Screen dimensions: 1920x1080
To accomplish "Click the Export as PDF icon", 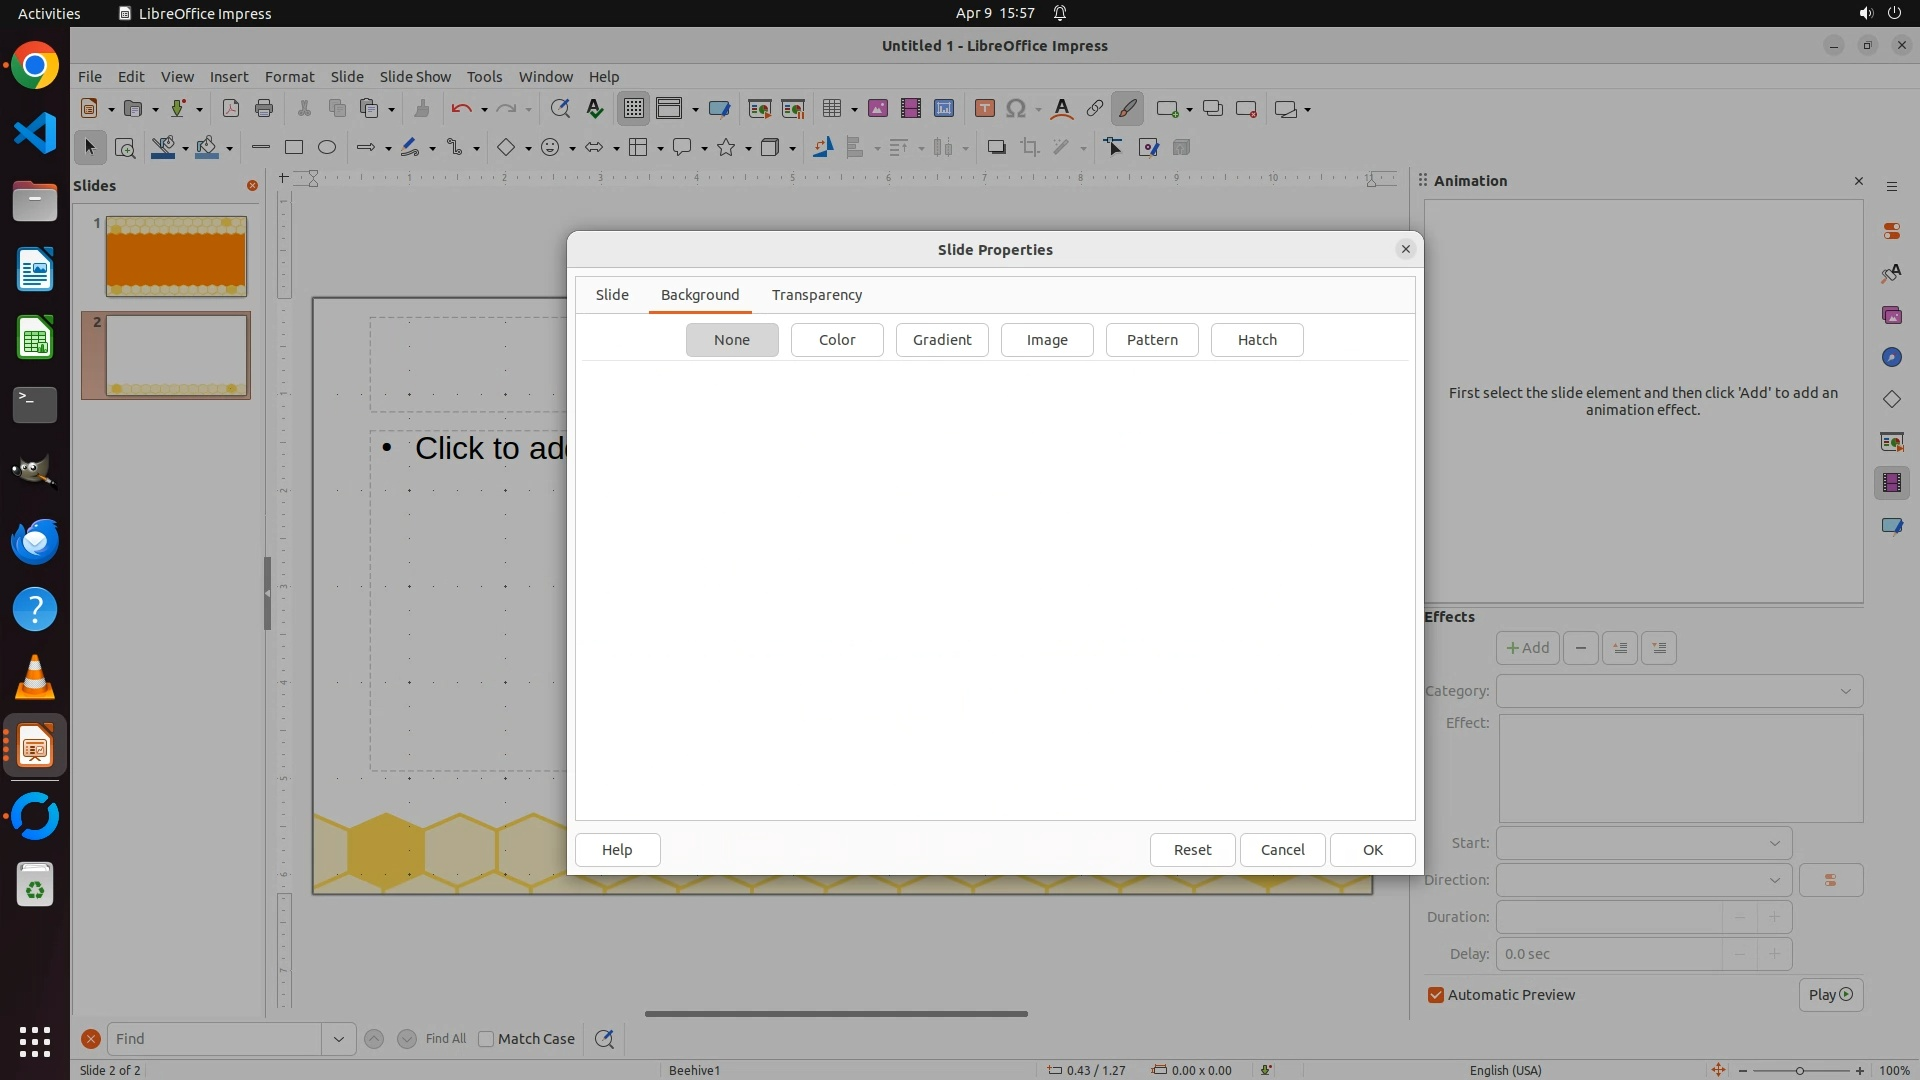I will pyautogui.click(x=231, y=109).
